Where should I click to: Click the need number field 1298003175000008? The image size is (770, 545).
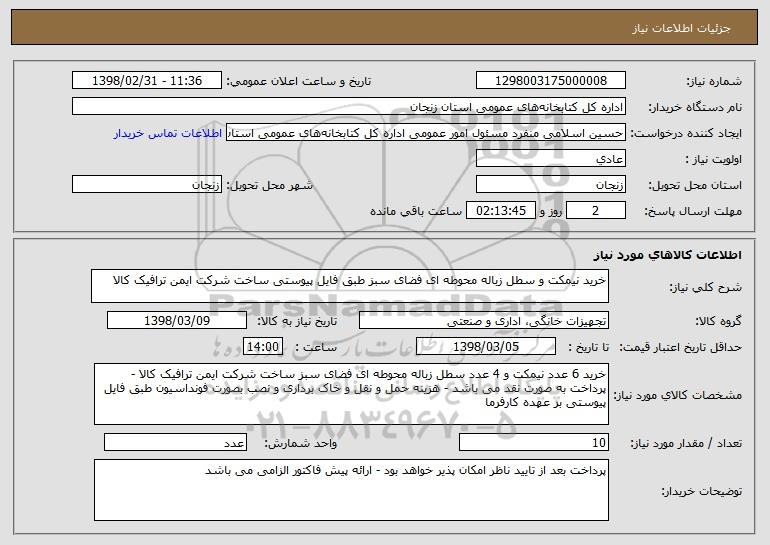pyautogui.click(x=552, y=80)
